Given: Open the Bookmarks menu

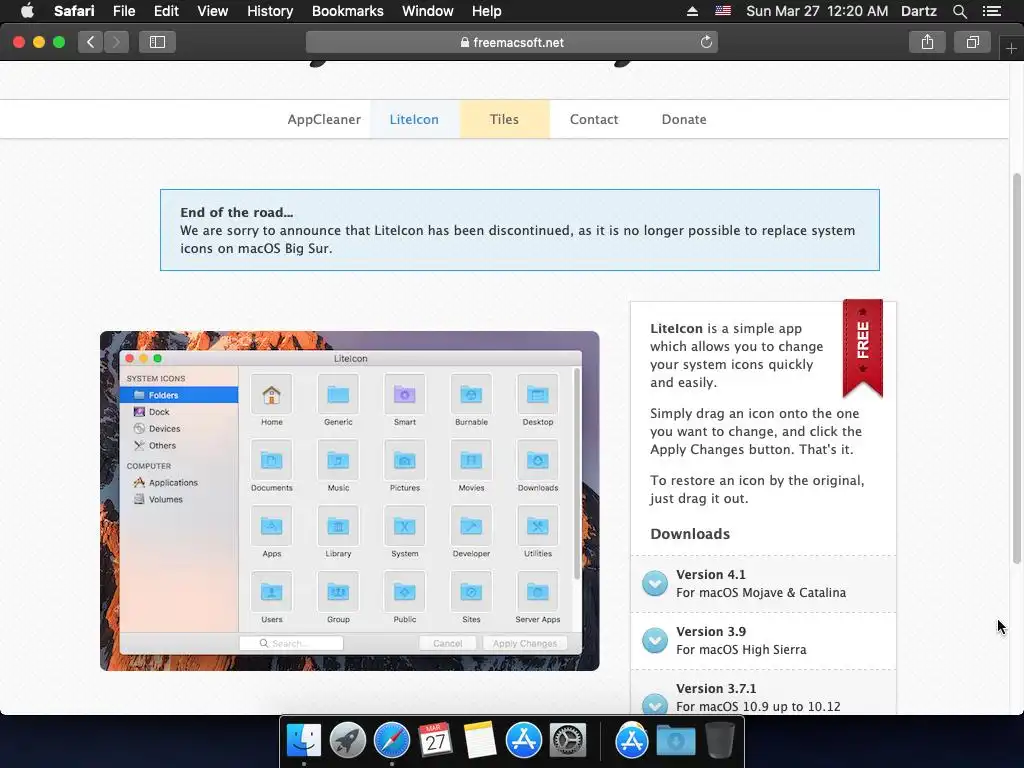Looking at the screenshot, I should click(347, 11).
